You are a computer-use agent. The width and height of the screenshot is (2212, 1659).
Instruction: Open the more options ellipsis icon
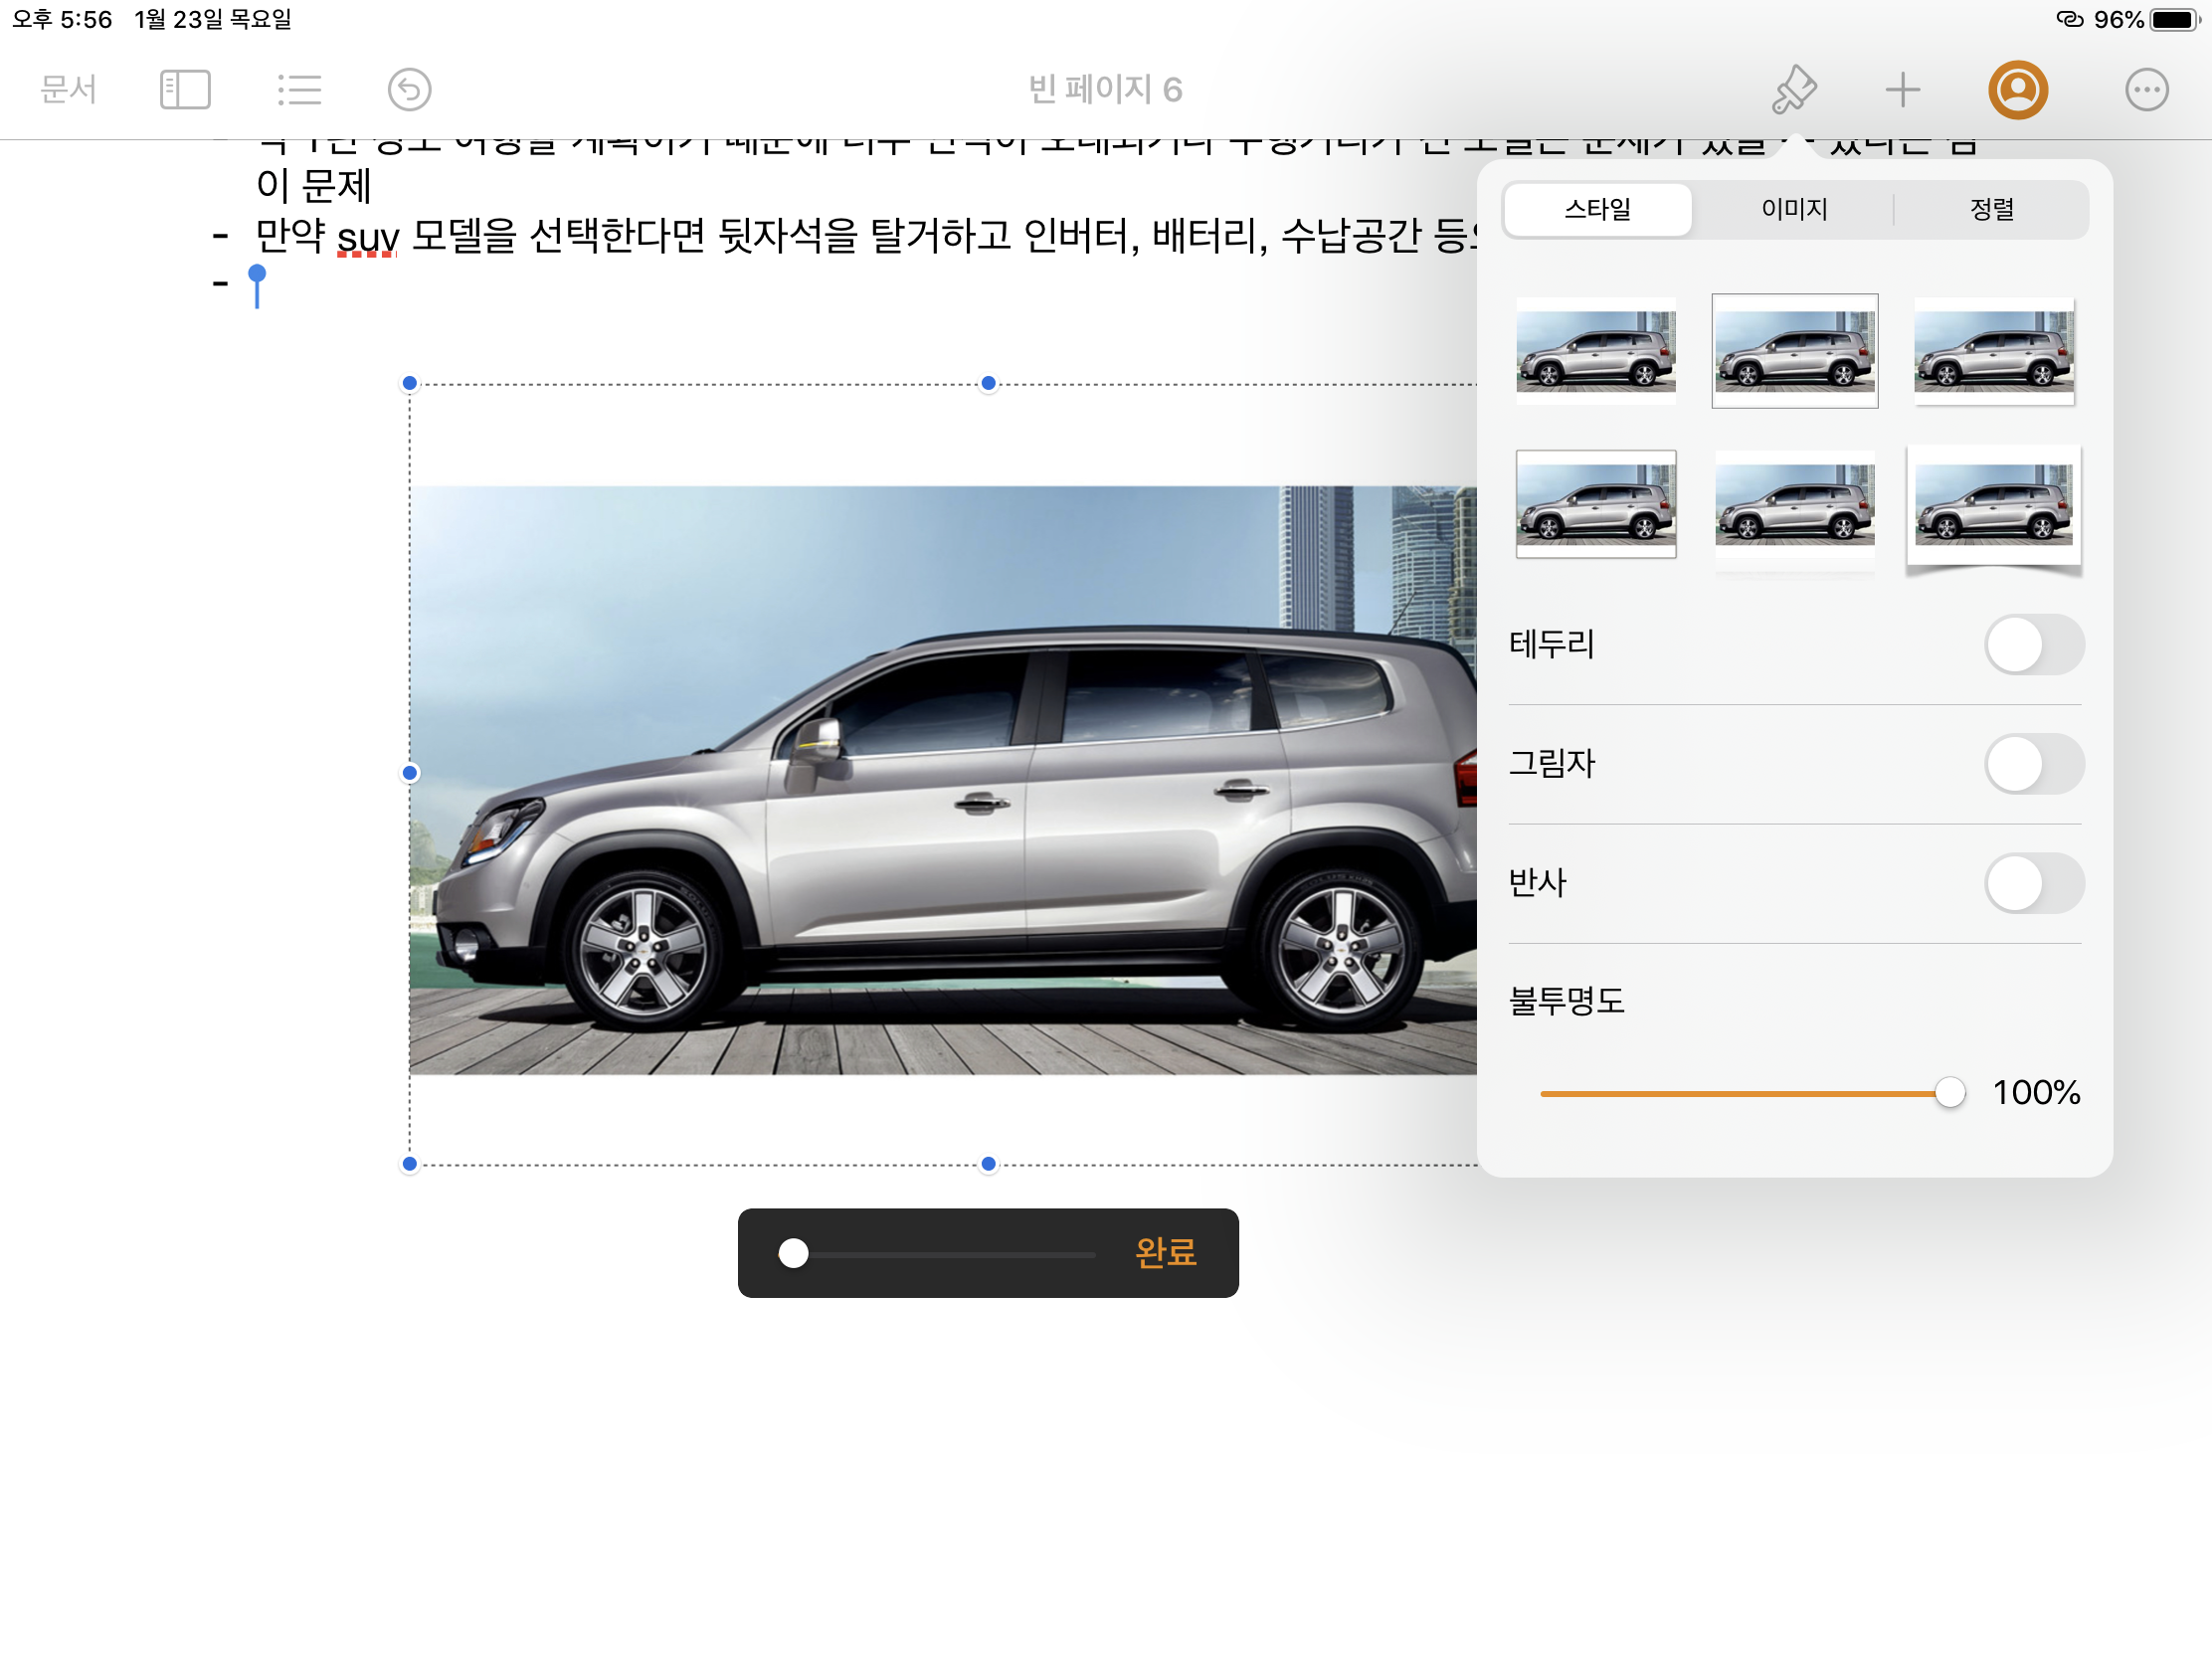2146,90
